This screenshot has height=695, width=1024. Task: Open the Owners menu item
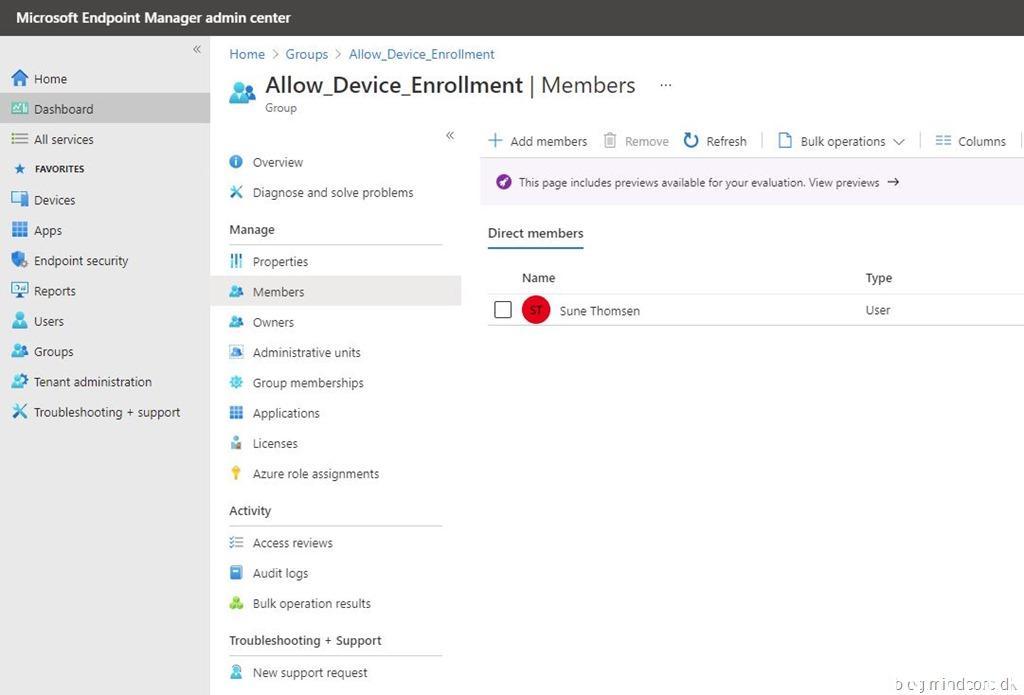point(273,322)
